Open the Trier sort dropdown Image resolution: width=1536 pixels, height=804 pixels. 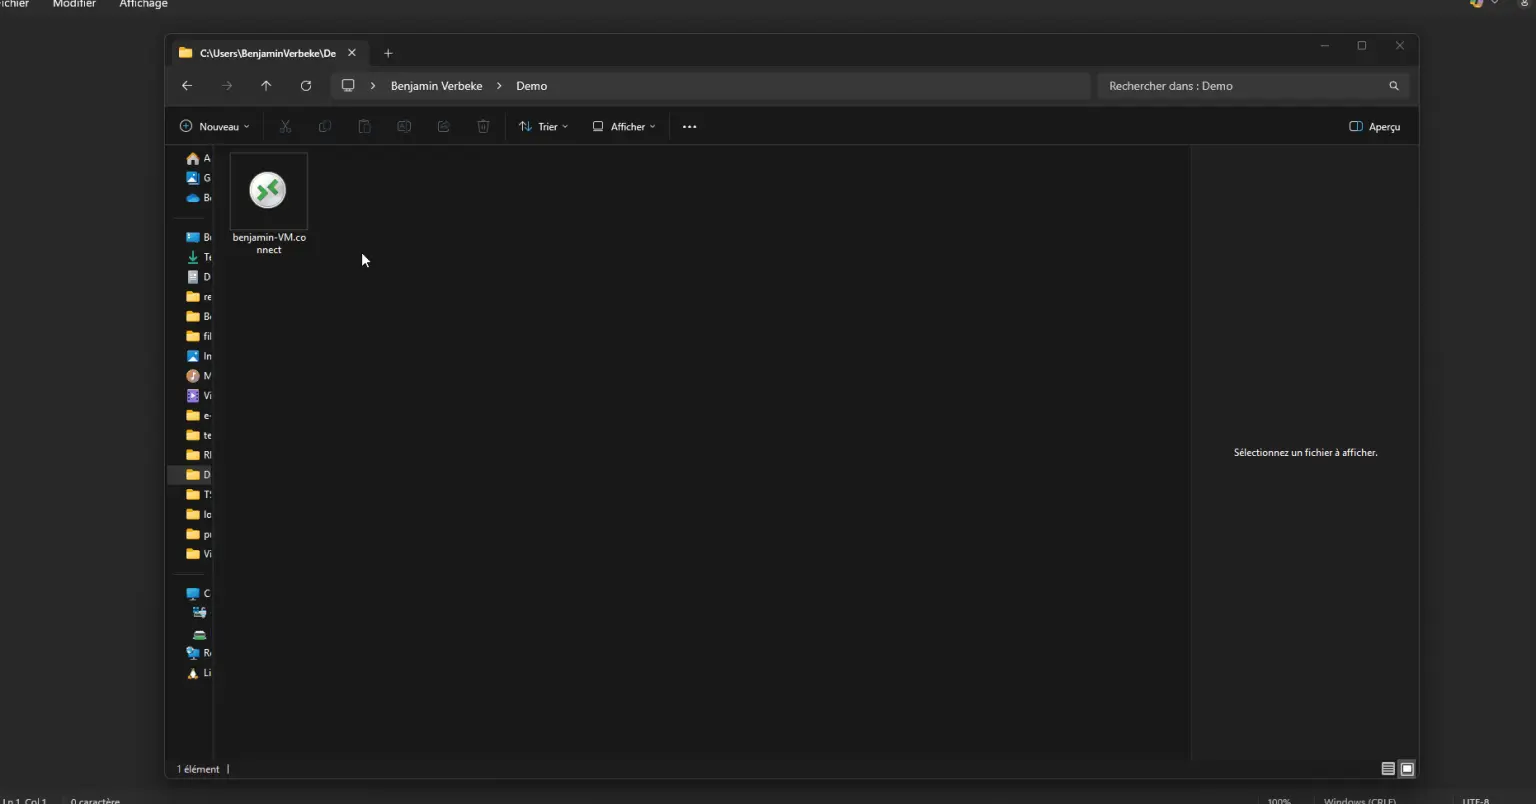click(x=543, y=127)
